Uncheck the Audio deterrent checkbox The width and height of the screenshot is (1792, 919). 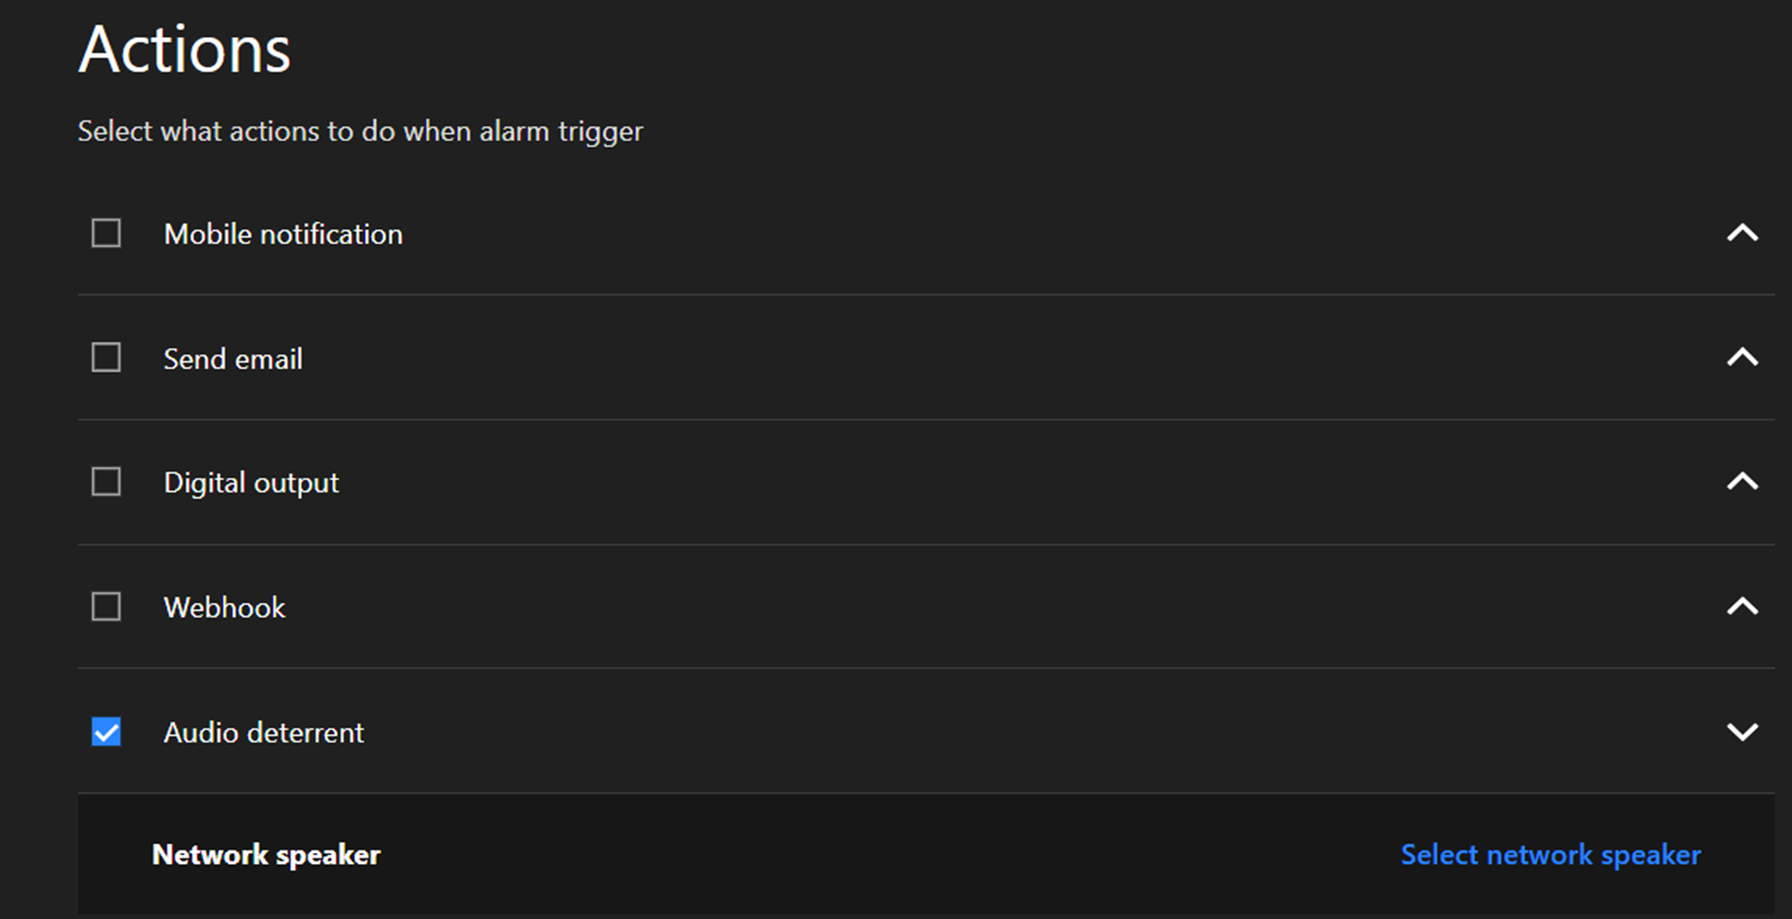click(x=106, y=732)
